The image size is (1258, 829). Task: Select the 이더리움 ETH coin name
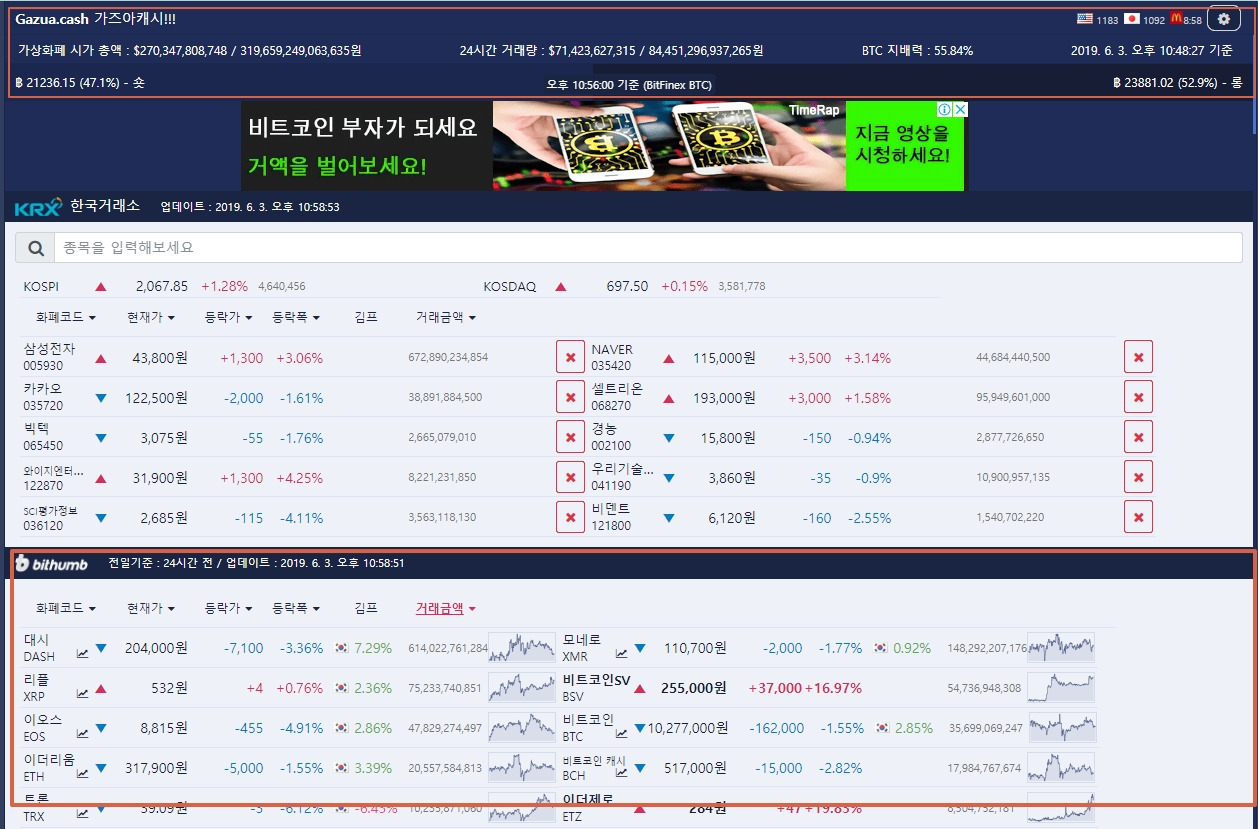[49, 768]
